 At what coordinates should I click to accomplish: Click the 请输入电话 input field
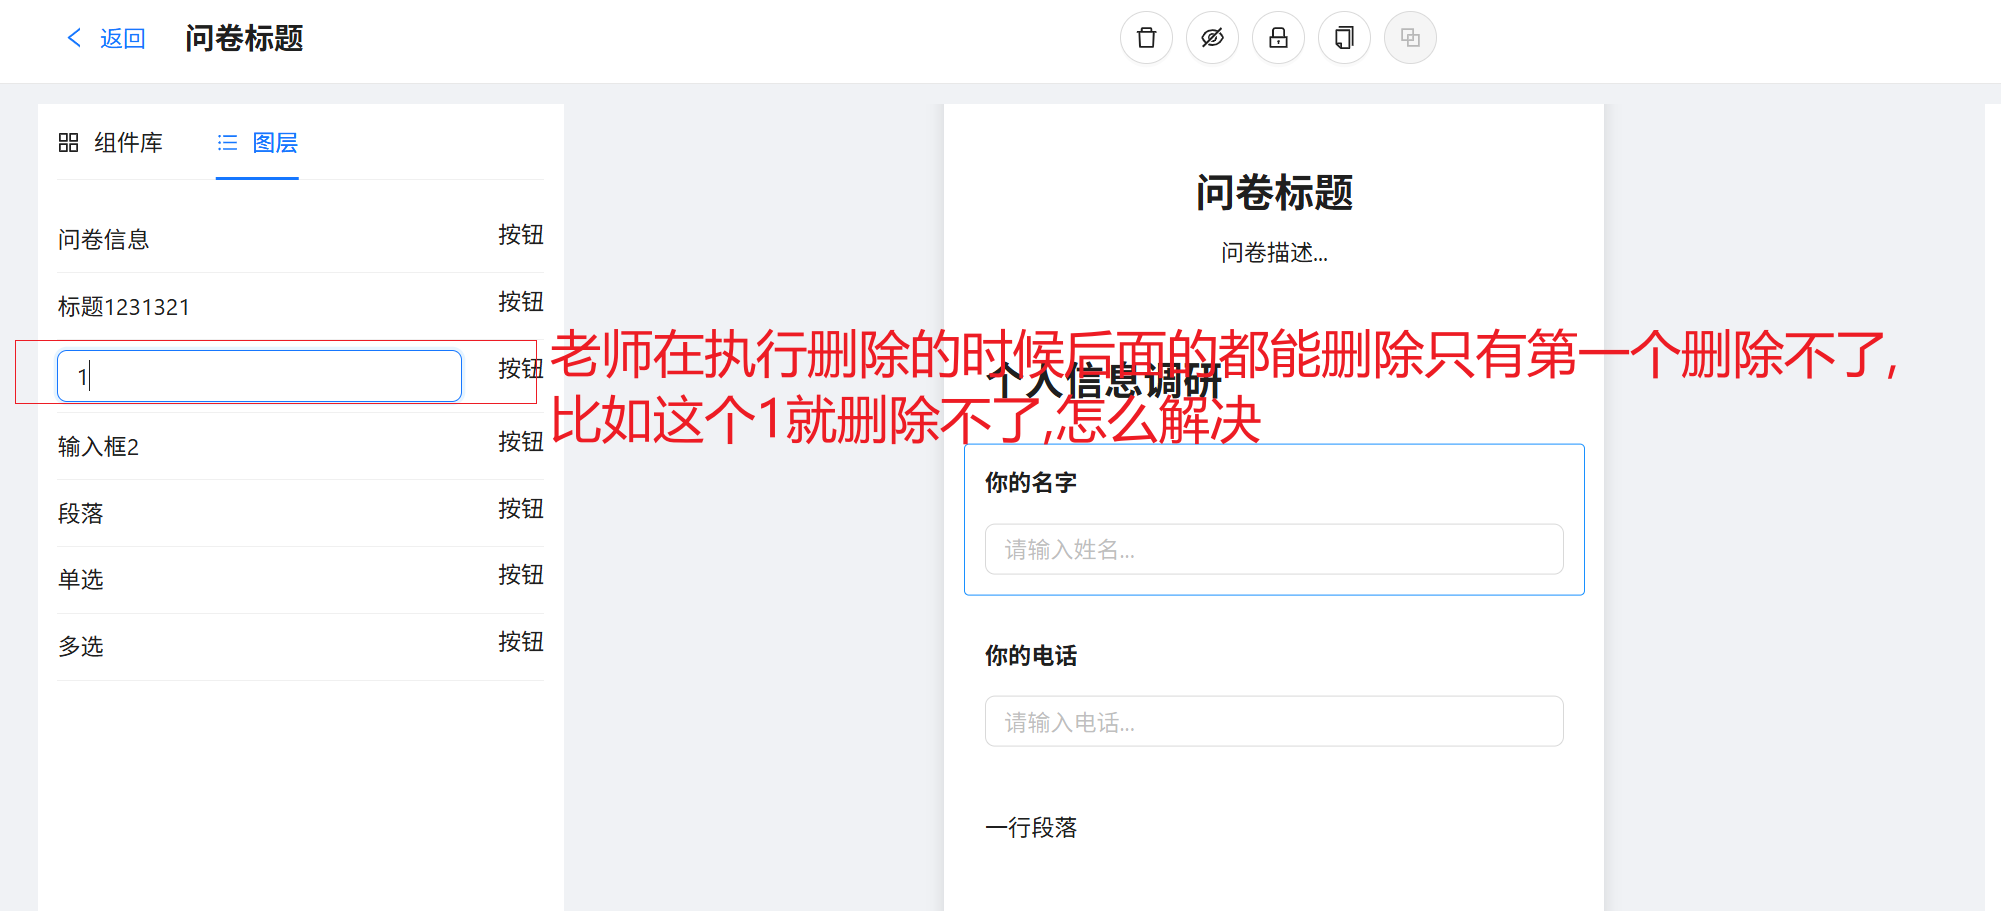[x=1274, y=721]
